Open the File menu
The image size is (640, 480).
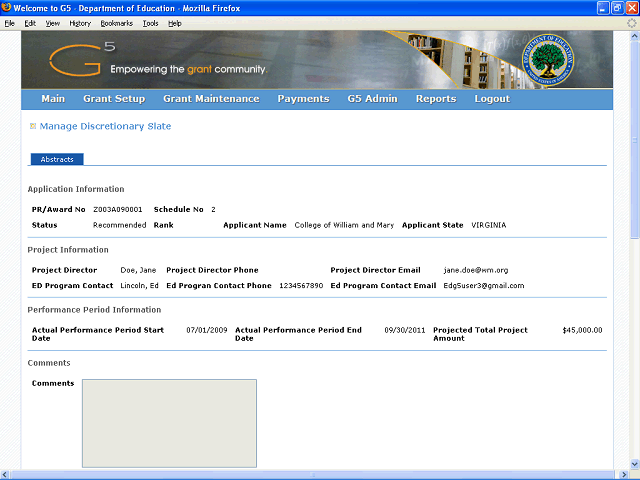(9, 23)
